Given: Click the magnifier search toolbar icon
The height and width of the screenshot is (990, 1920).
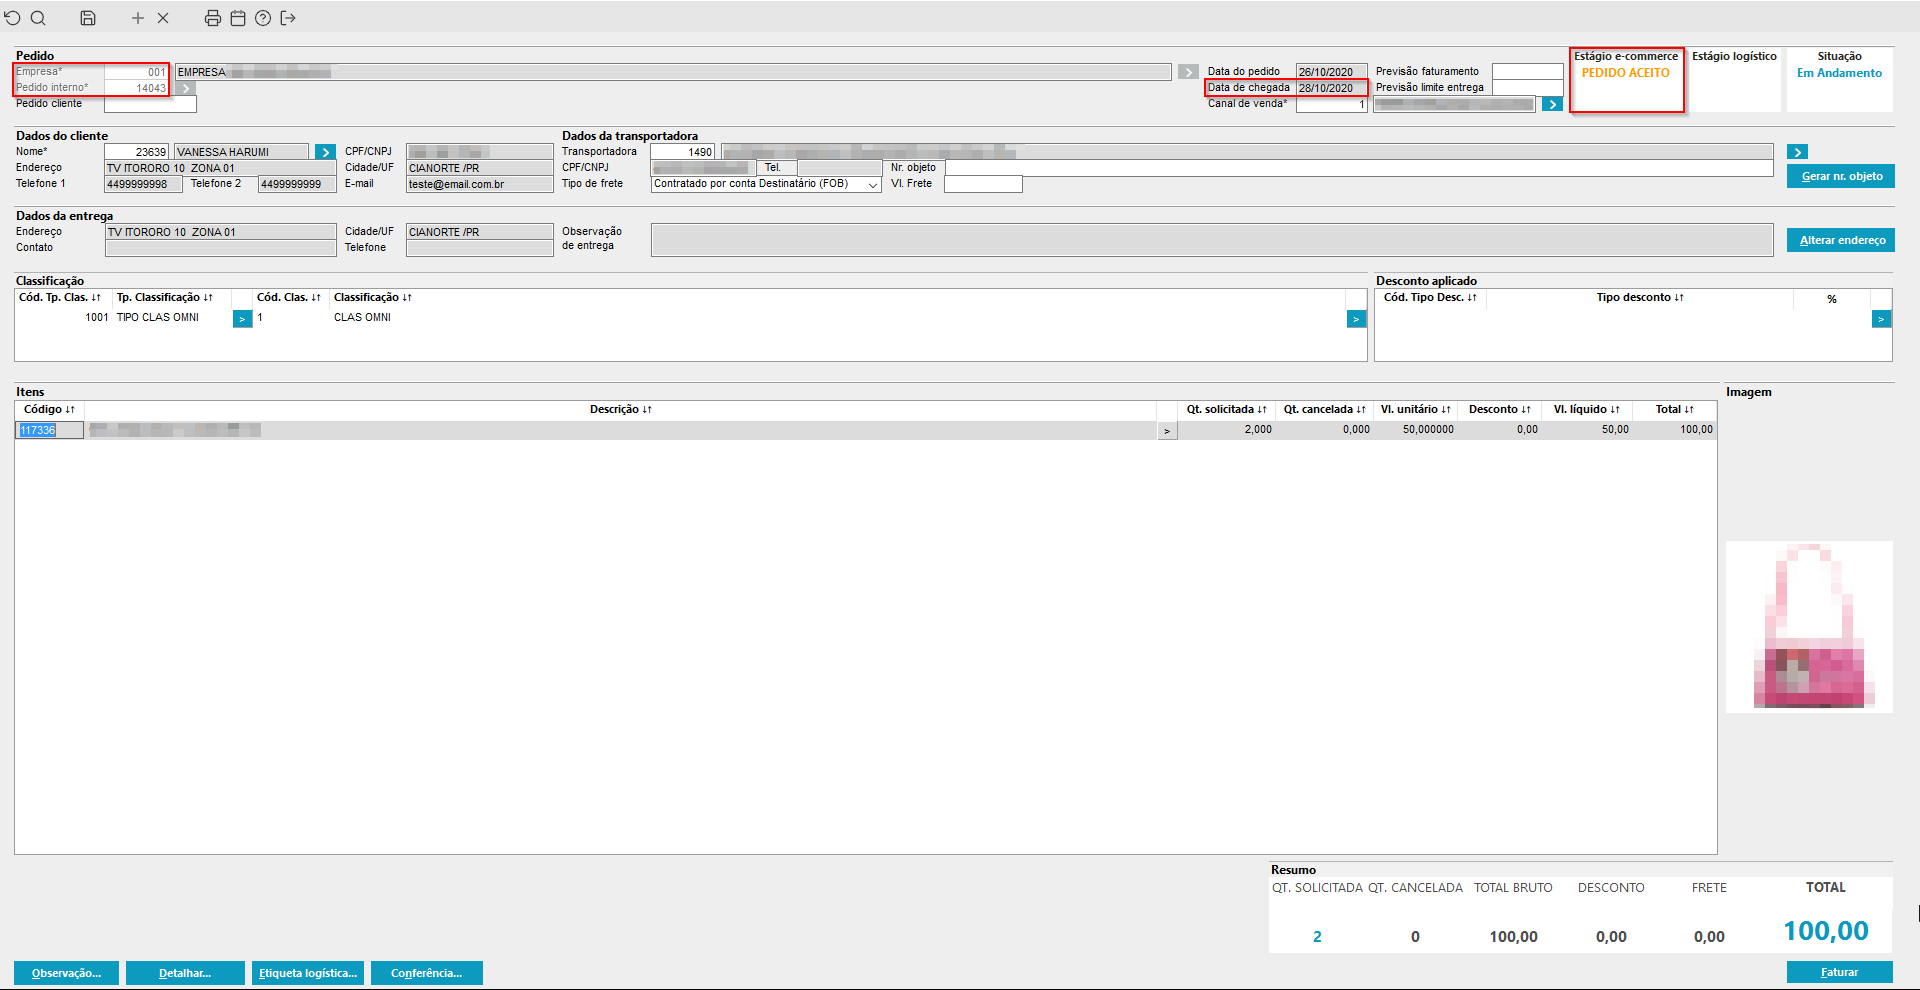Looking at the screenshot, I should tap(38, 18).
